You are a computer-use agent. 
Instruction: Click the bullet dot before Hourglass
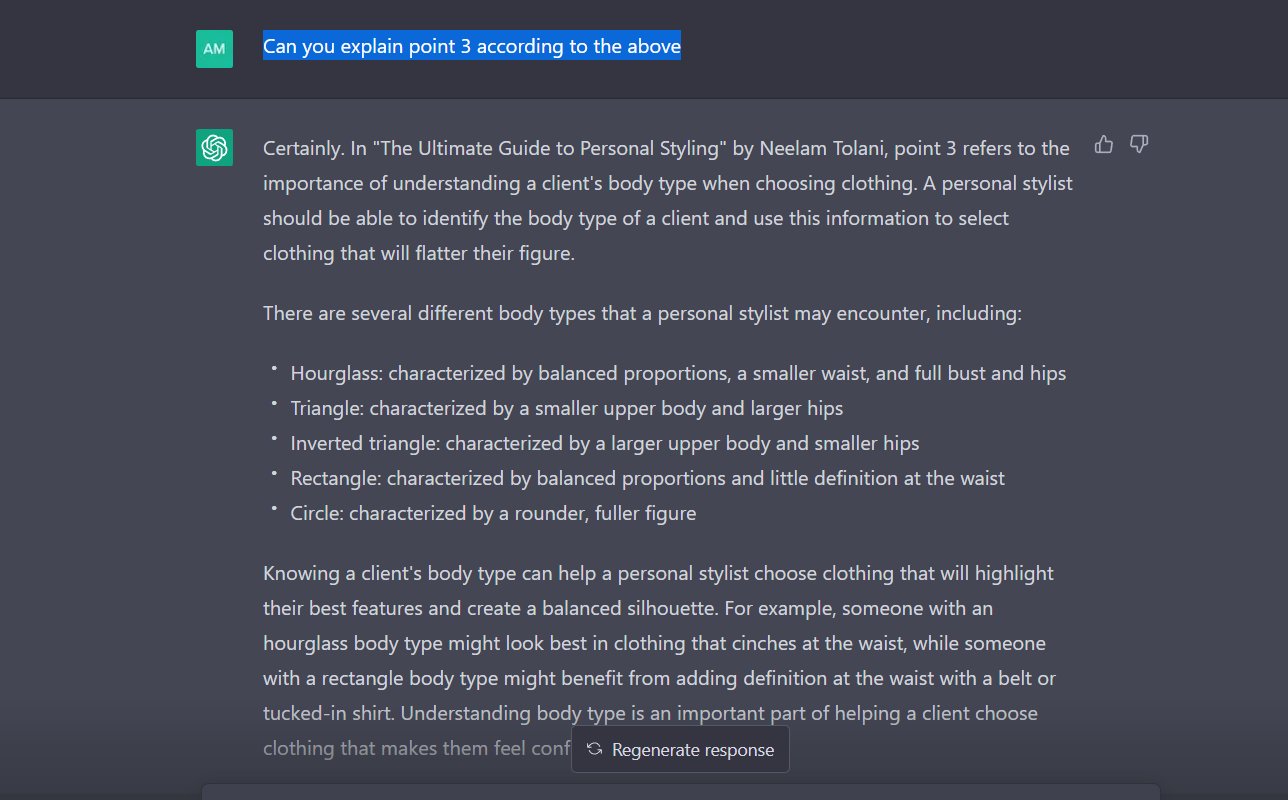click(x=273, y=368)
